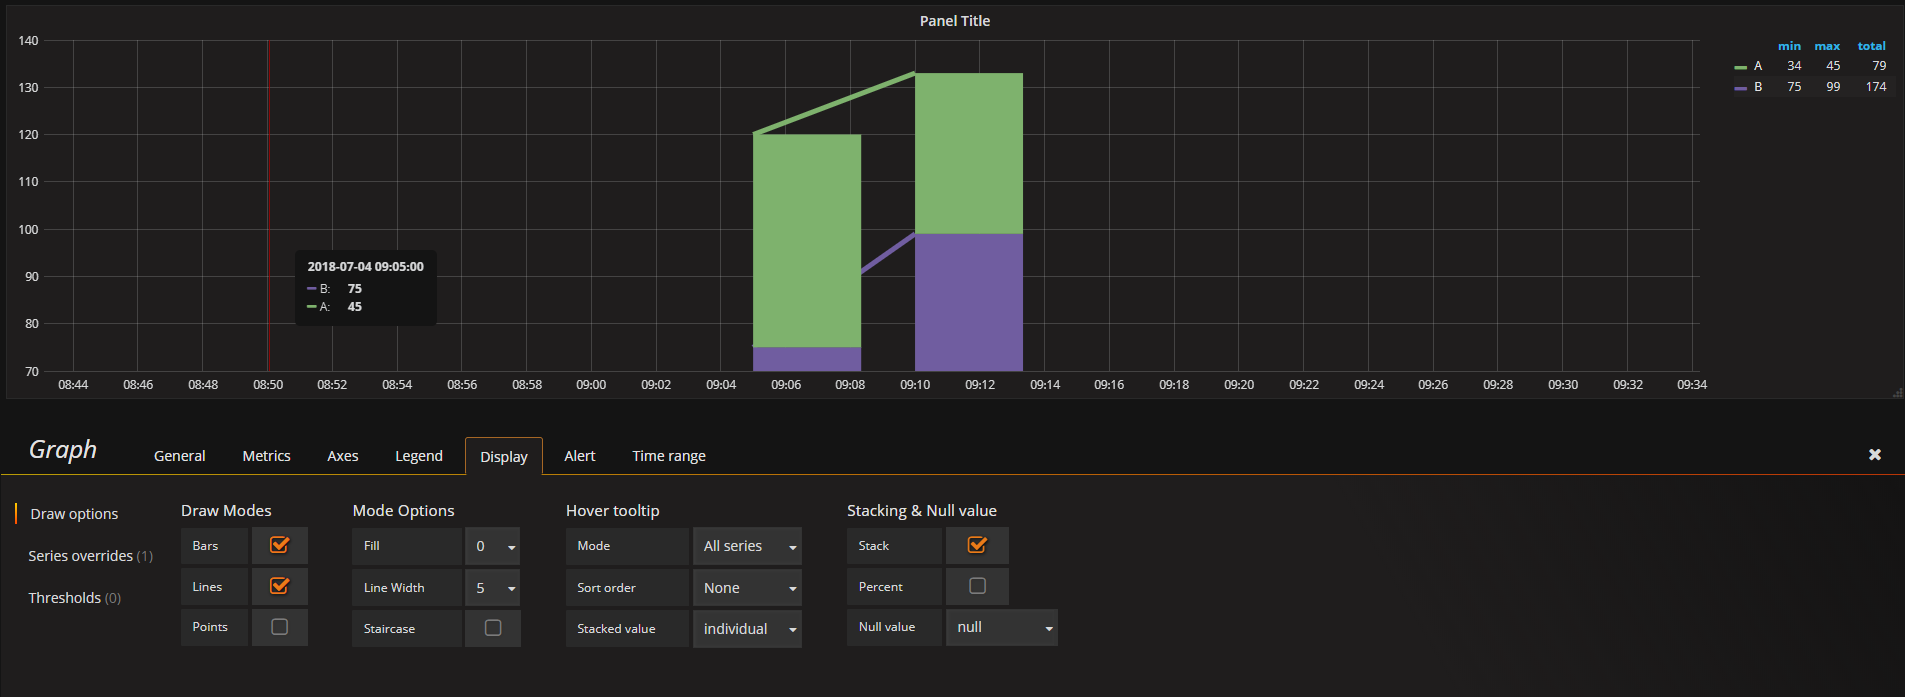Screen dimensions: 1905x697
Task: Open the Alert tab
Action: tap(580, 456)
